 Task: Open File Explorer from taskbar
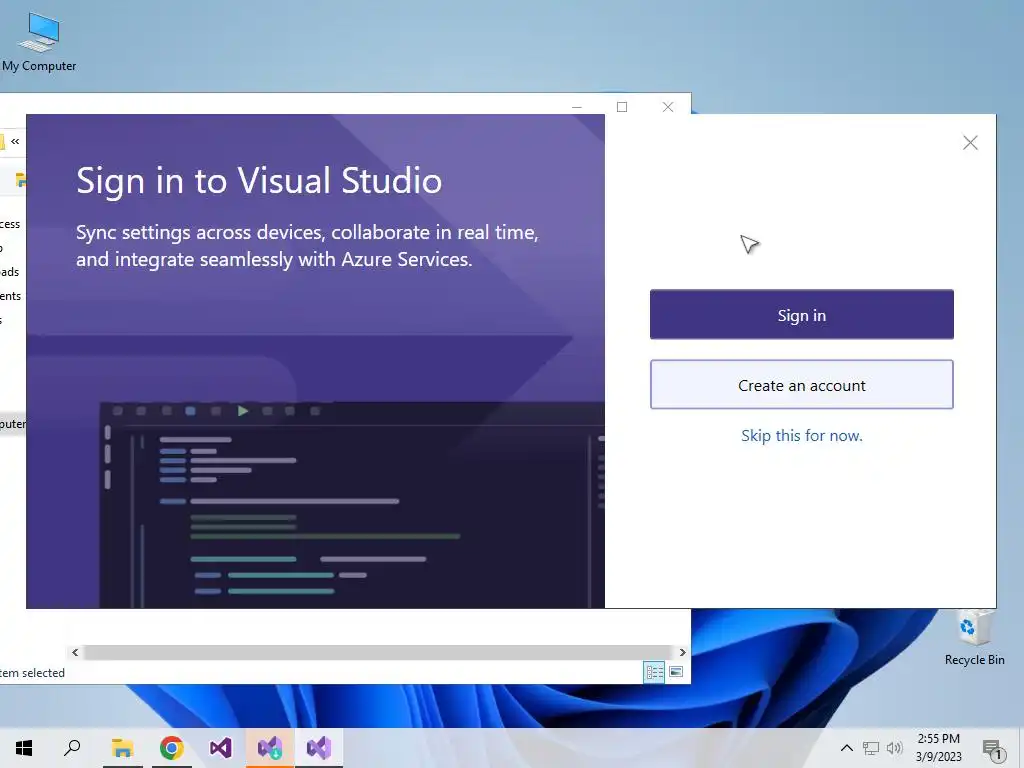[x=122, y=748]
